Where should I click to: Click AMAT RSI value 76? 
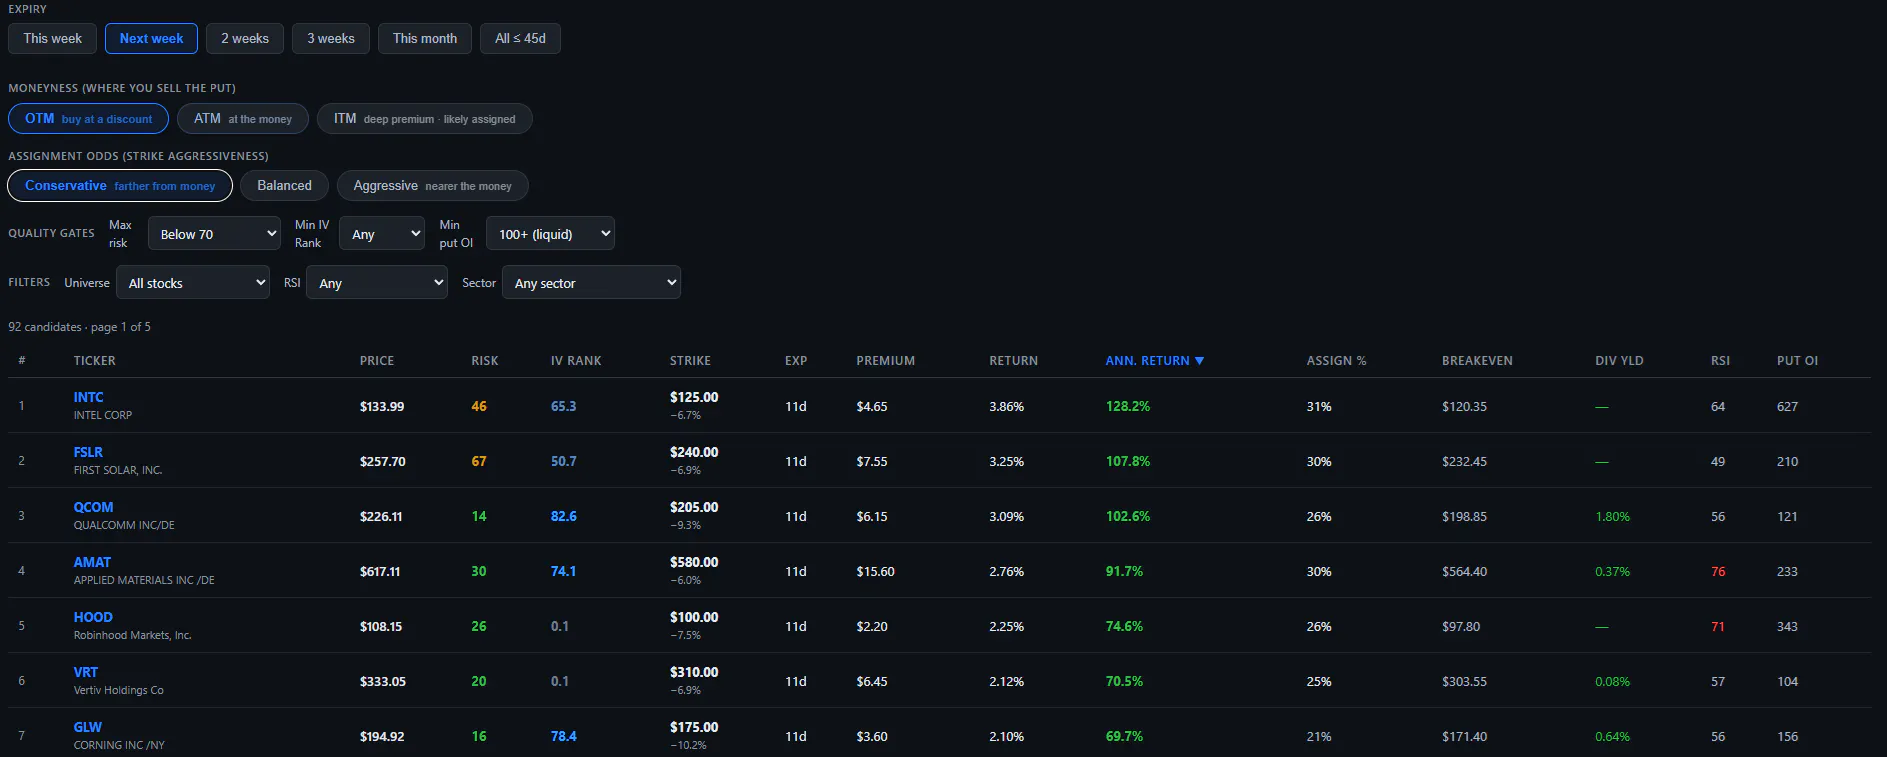tap(1718, 572)
